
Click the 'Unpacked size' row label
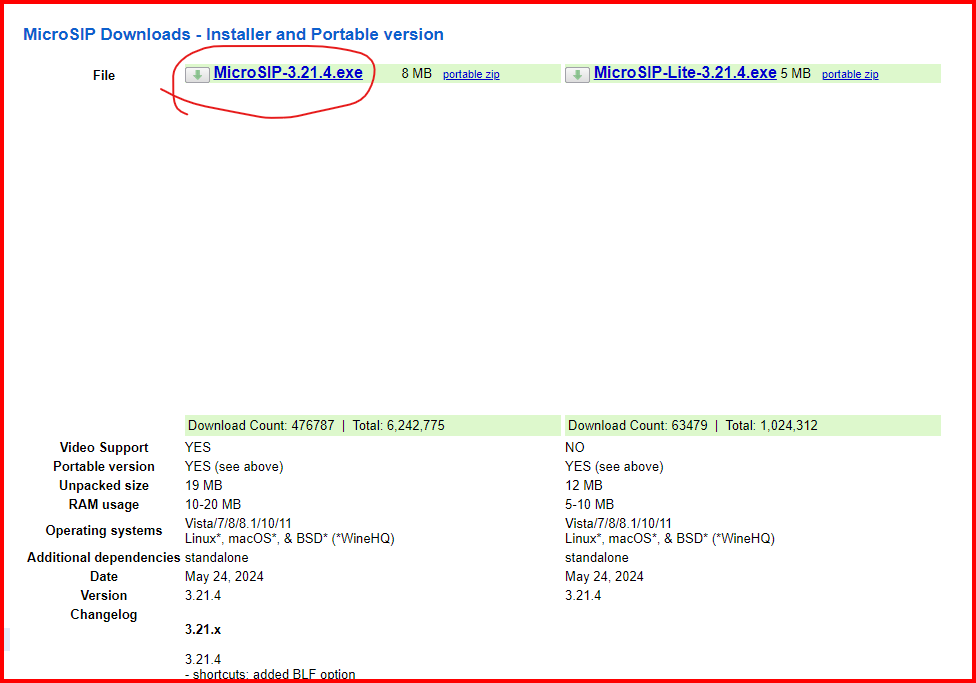coord(104,485)
